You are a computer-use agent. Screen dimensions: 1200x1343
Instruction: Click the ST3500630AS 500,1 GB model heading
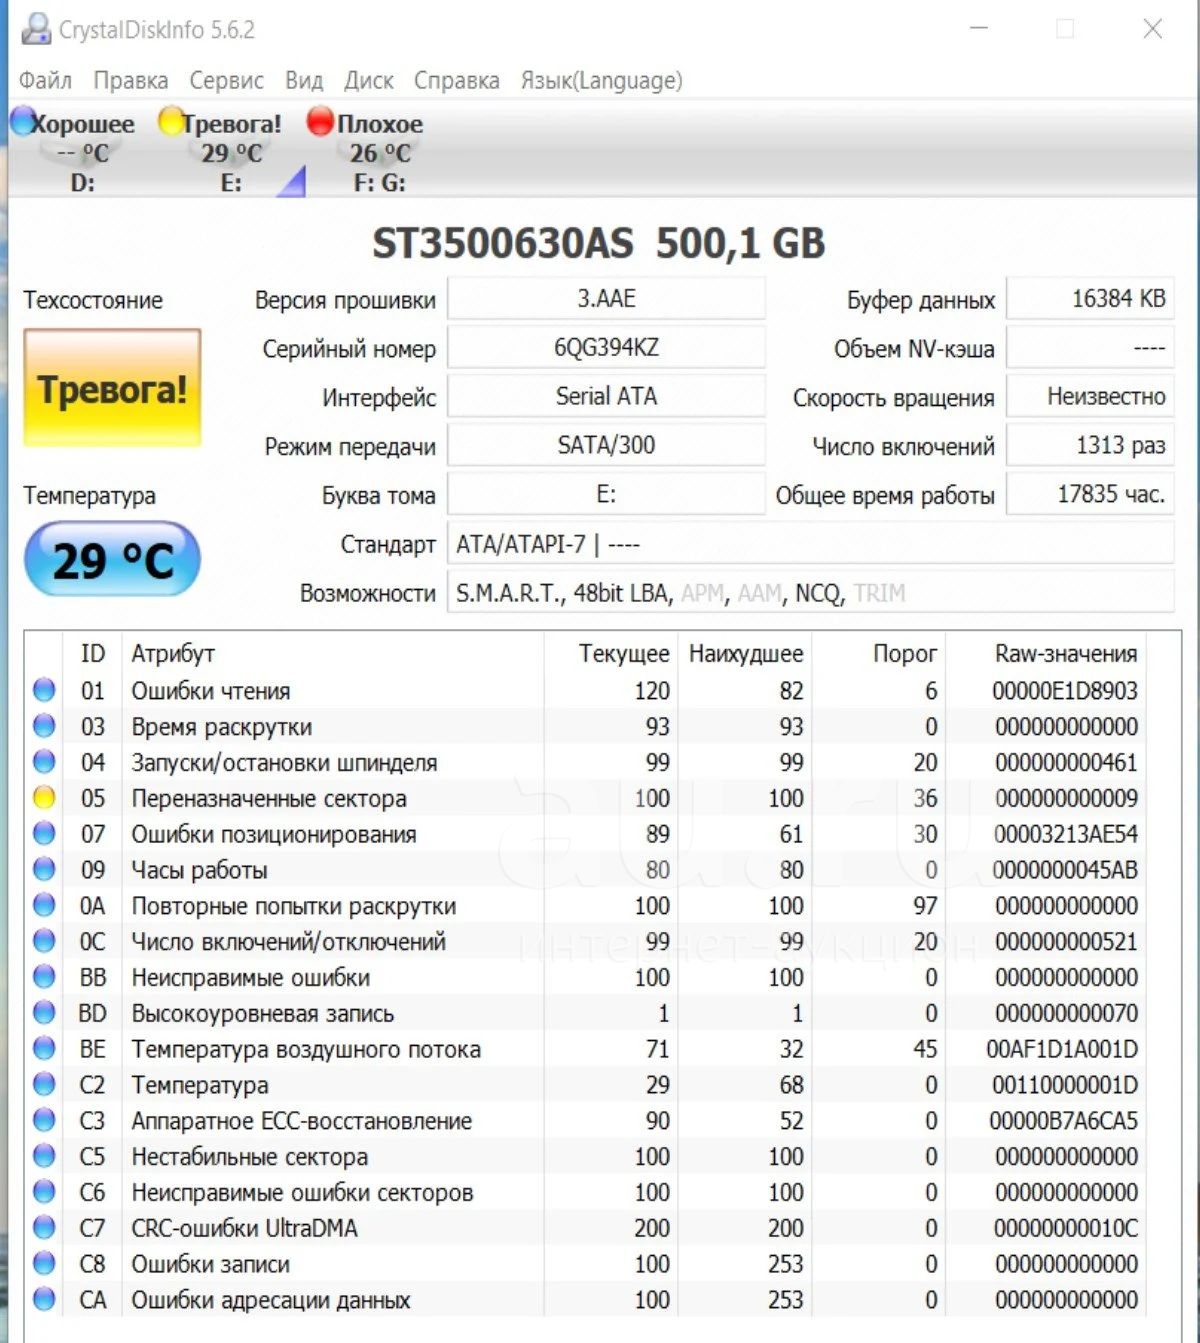pos(598,243)
